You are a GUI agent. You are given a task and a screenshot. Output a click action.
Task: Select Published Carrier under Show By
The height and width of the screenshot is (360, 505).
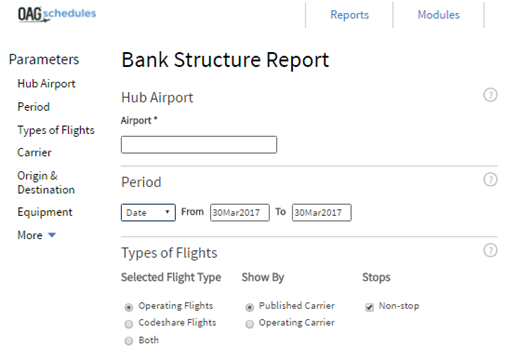tap(249, 307)
